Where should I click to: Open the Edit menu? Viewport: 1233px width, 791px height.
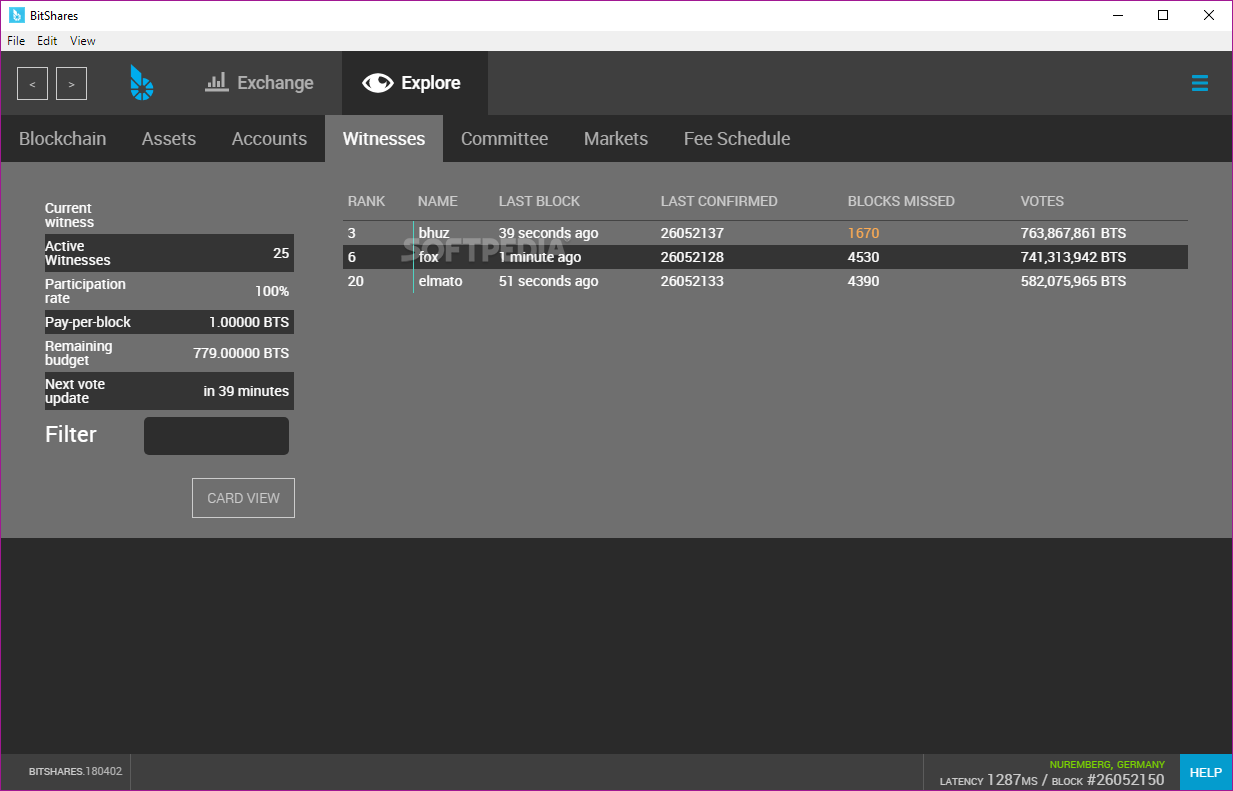tap(47, 41)
